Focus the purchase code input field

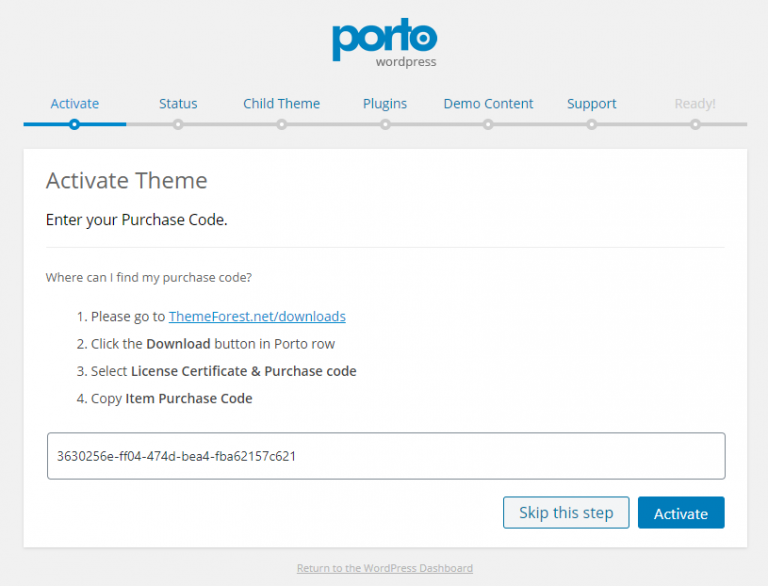click(x=386, y=456)
